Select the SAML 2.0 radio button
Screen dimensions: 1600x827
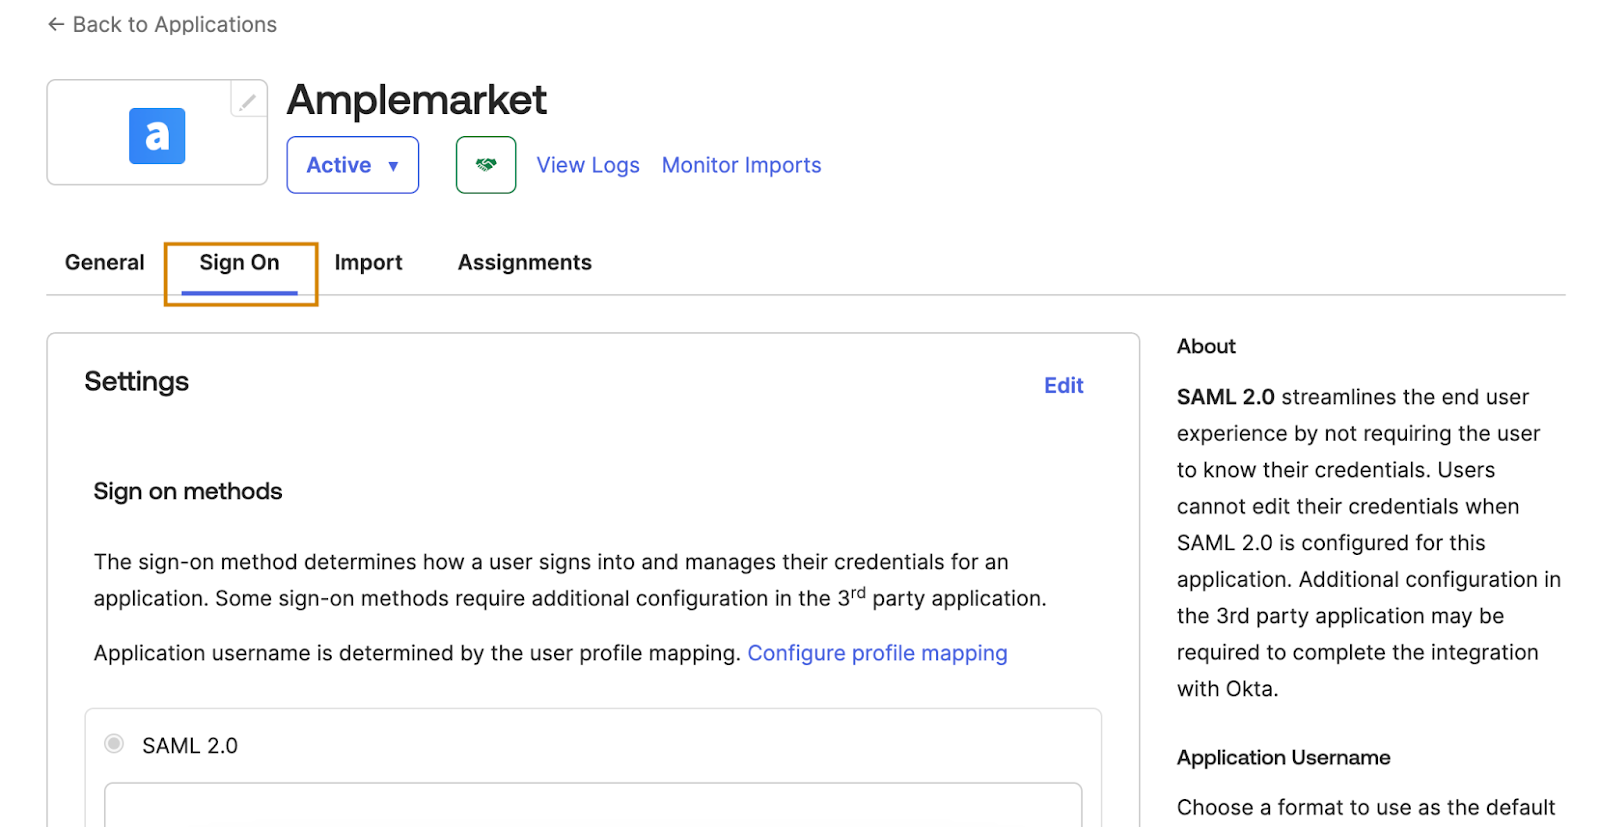pos(114,744)
